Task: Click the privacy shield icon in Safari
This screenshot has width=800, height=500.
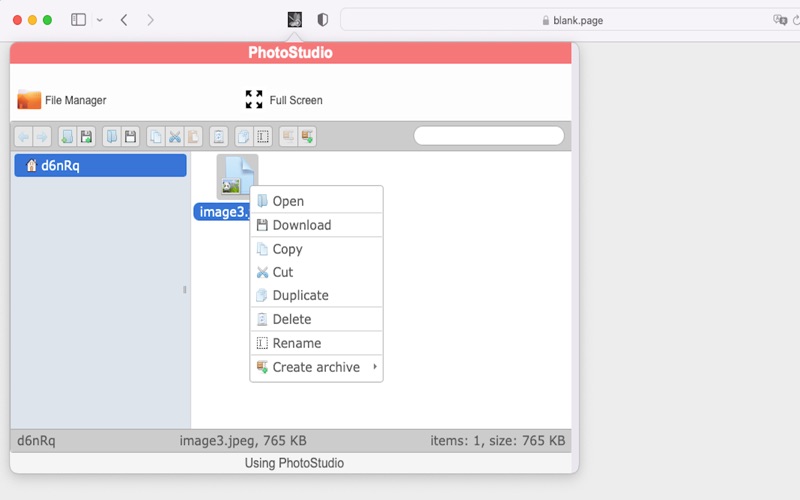Action: point(322,20)
